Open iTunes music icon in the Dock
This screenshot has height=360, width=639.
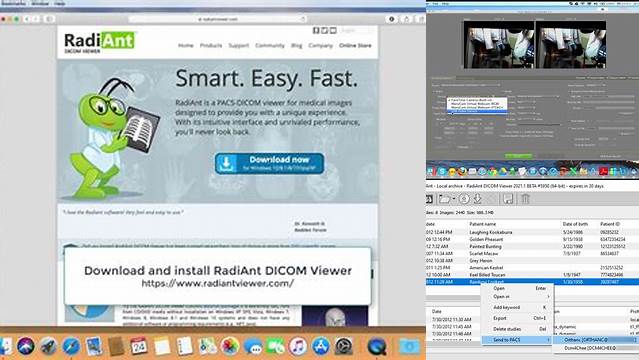point(298,347)
